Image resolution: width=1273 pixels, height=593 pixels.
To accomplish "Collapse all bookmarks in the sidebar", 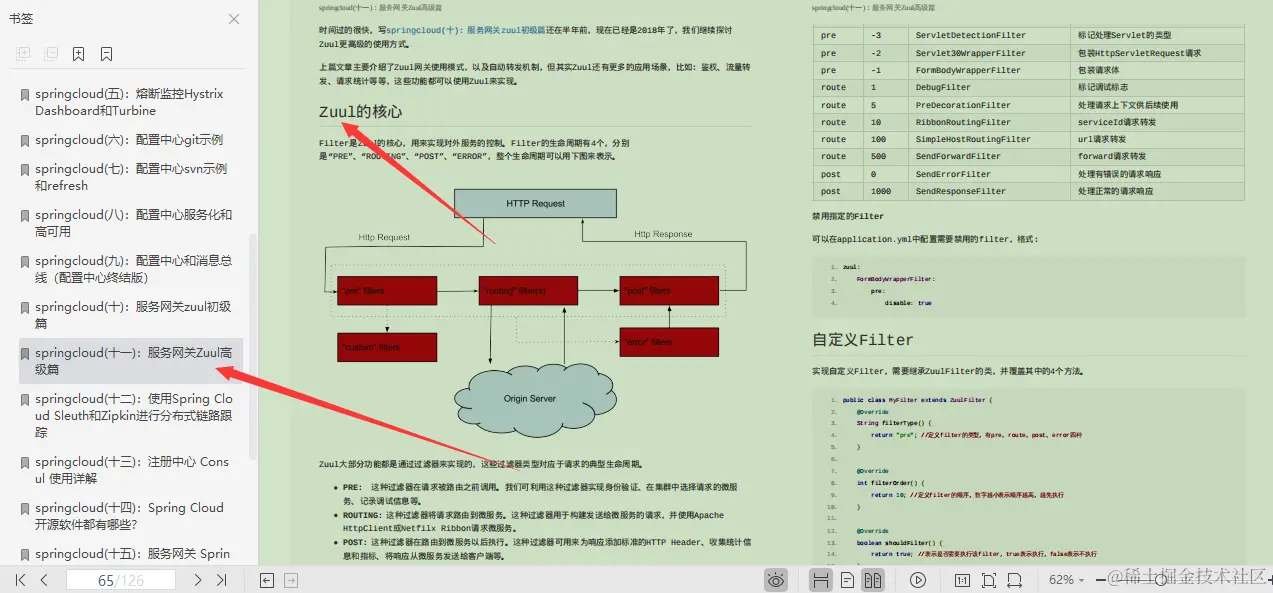I will (50, 53).
